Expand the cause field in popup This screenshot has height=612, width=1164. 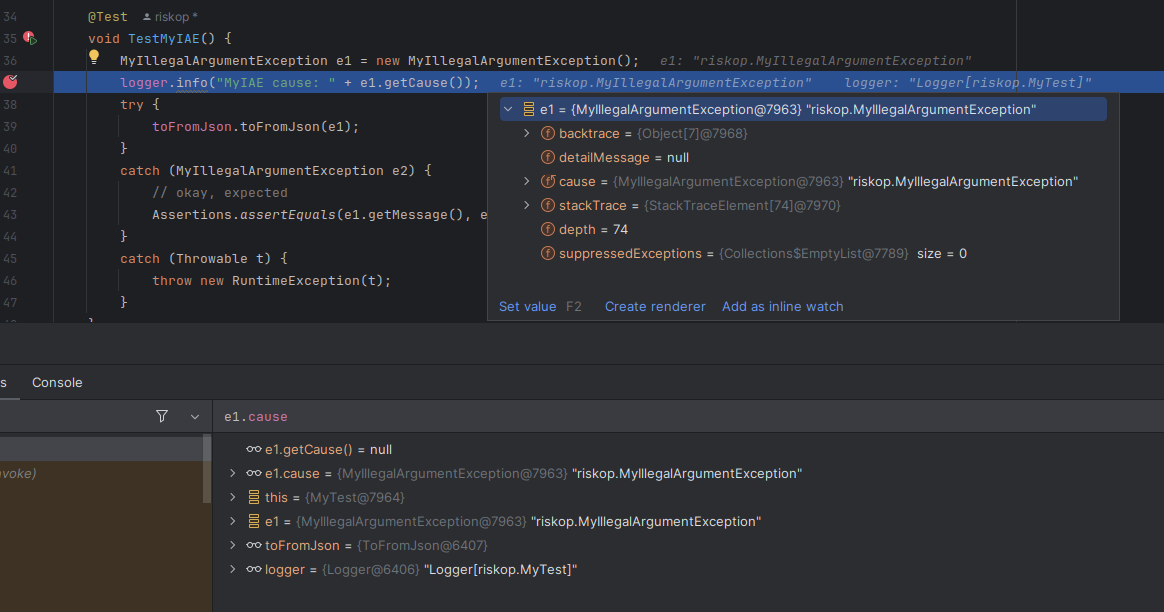pyautogui.click(x=527, y=181)
